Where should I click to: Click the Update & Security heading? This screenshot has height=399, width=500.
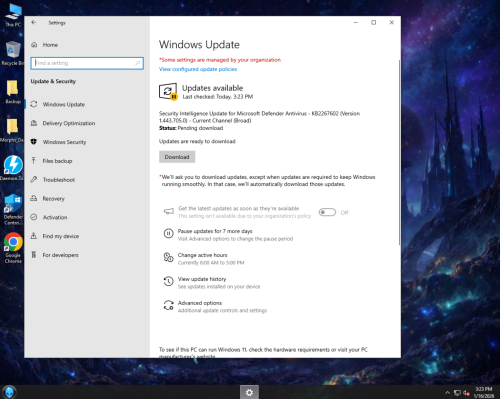53,81
